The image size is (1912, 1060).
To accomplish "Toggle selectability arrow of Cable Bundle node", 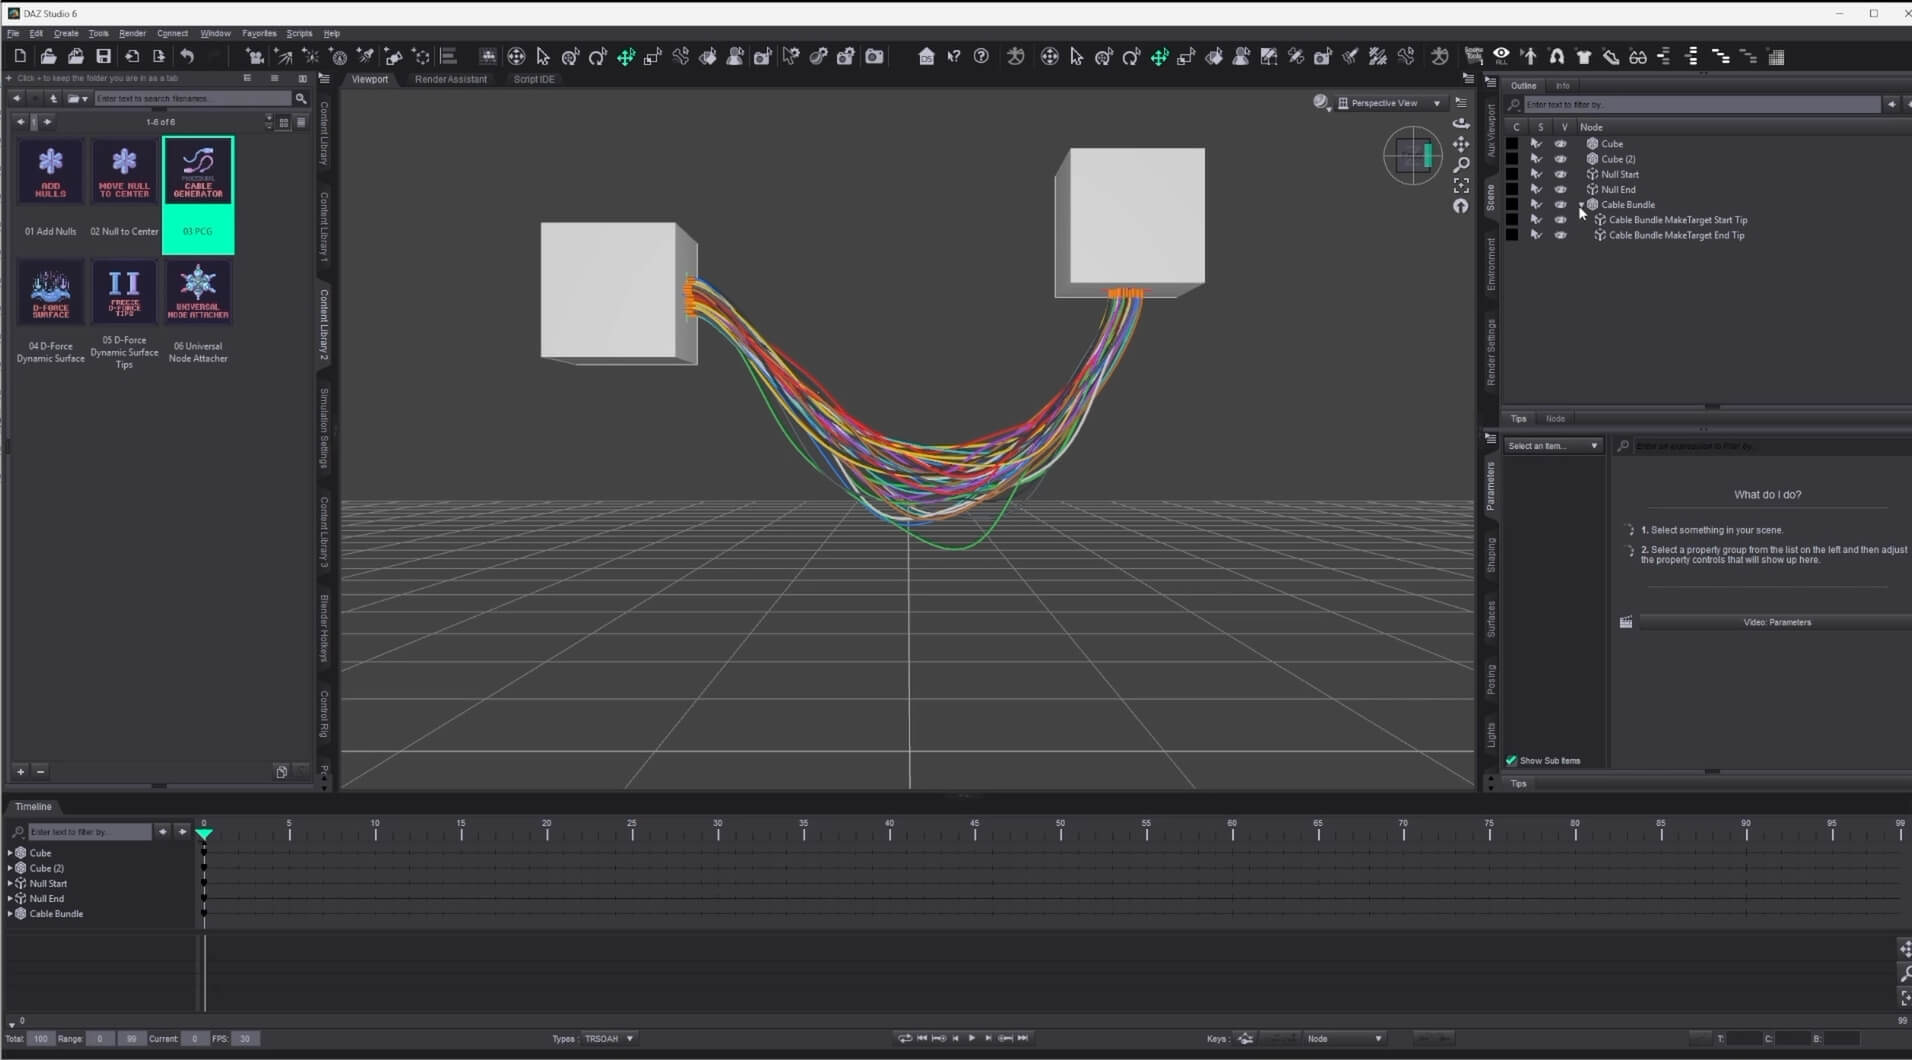I will 1536,204.
